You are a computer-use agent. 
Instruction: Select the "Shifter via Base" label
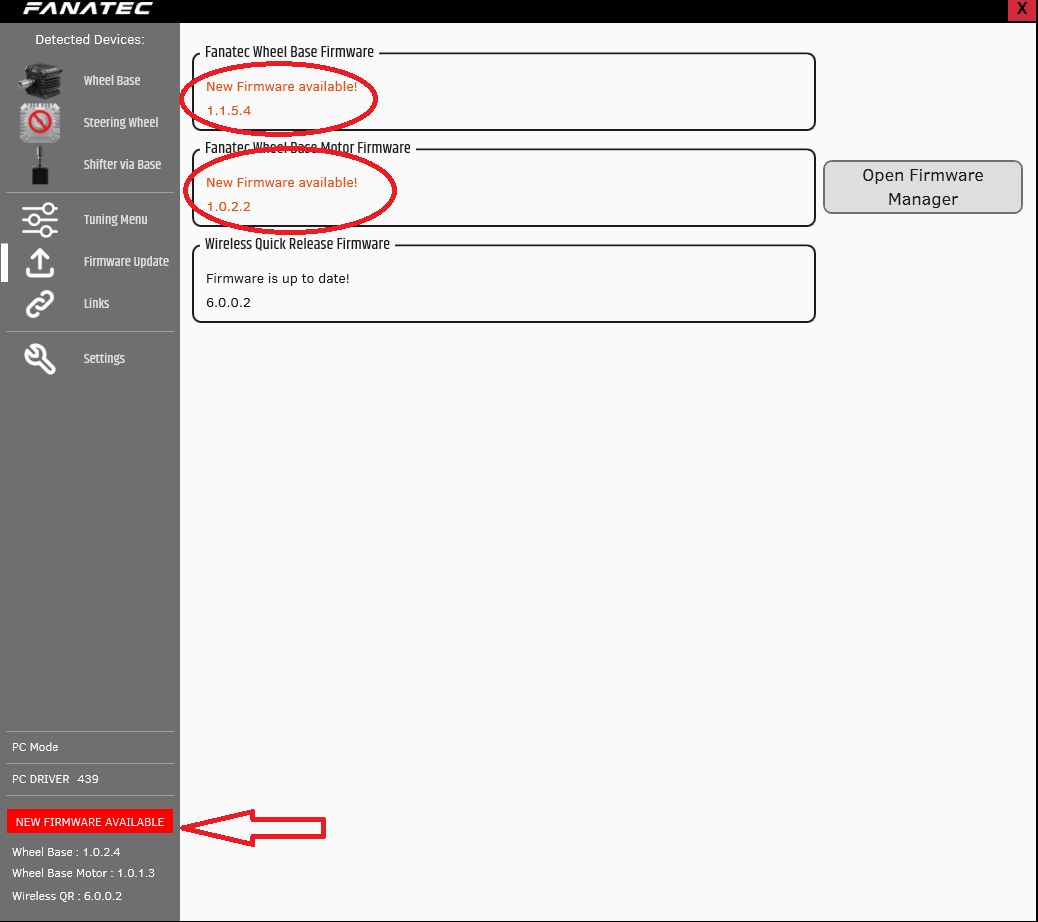(122, 165)
